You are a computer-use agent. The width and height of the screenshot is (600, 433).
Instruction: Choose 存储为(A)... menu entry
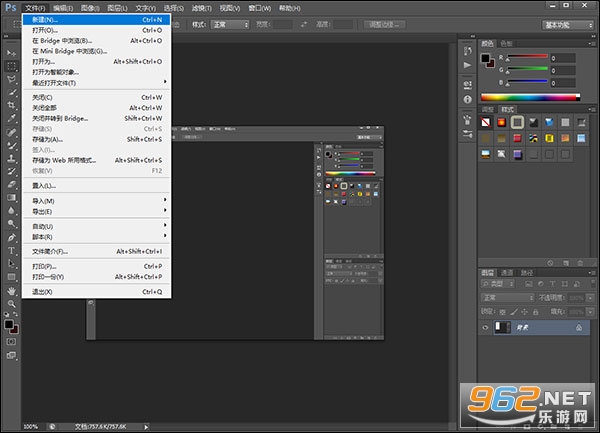pos(96,139)
